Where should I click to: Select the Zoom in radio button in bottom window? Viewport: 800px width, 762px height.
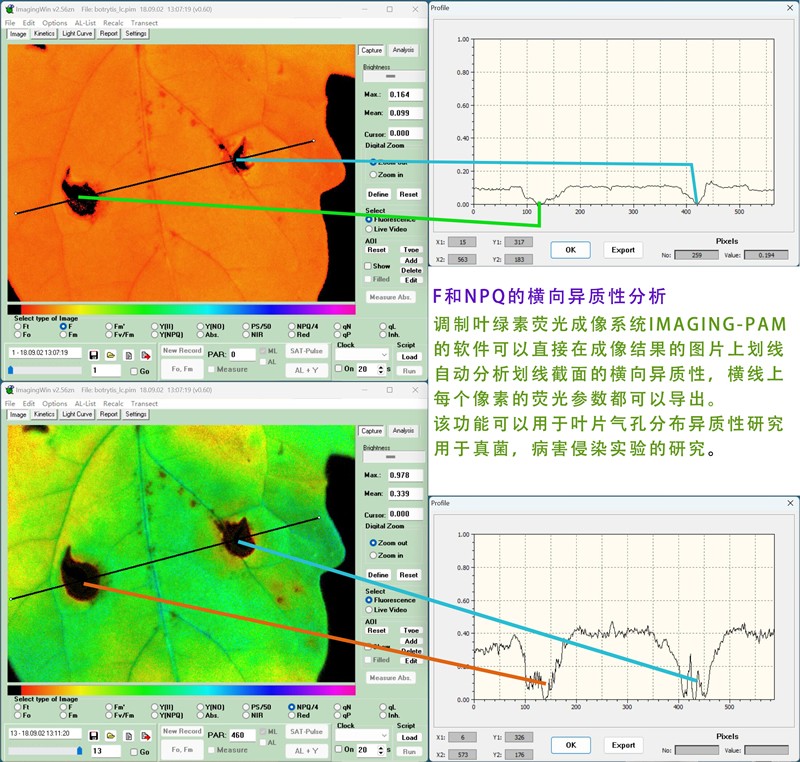(x=372, y=555)
